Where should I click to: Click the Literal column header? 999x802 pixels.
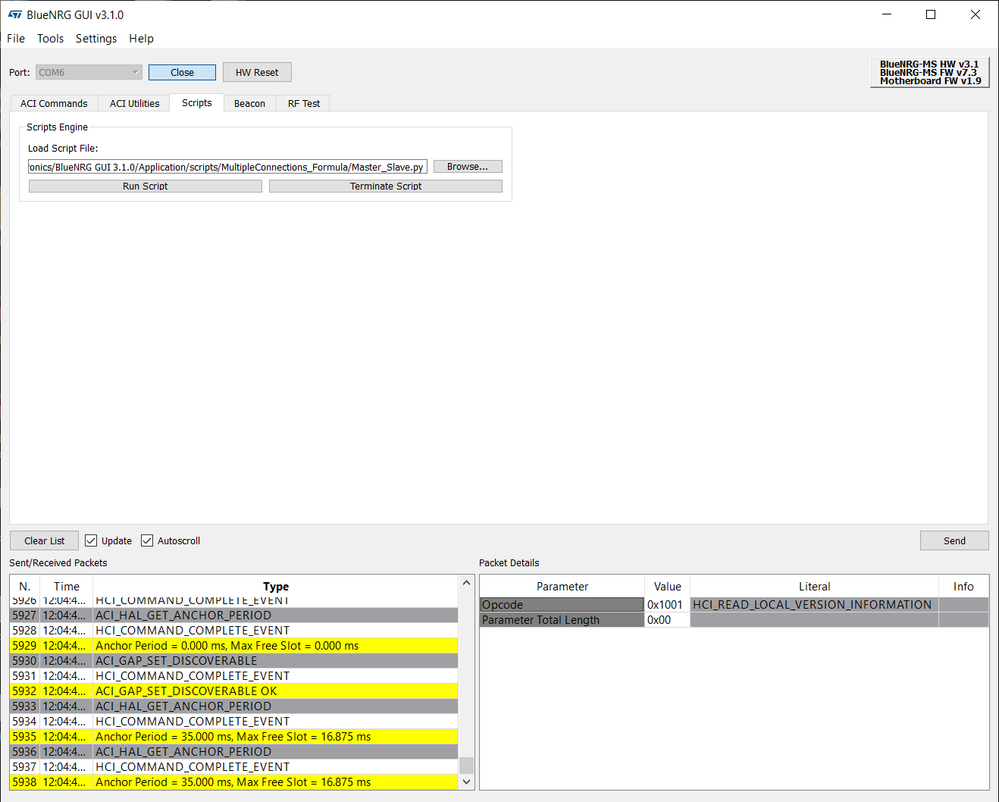pos(814,586)
